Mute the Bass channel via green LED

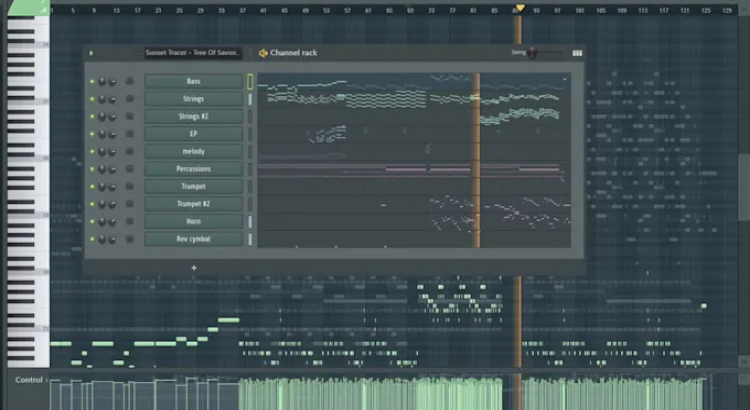click(92, 82)
